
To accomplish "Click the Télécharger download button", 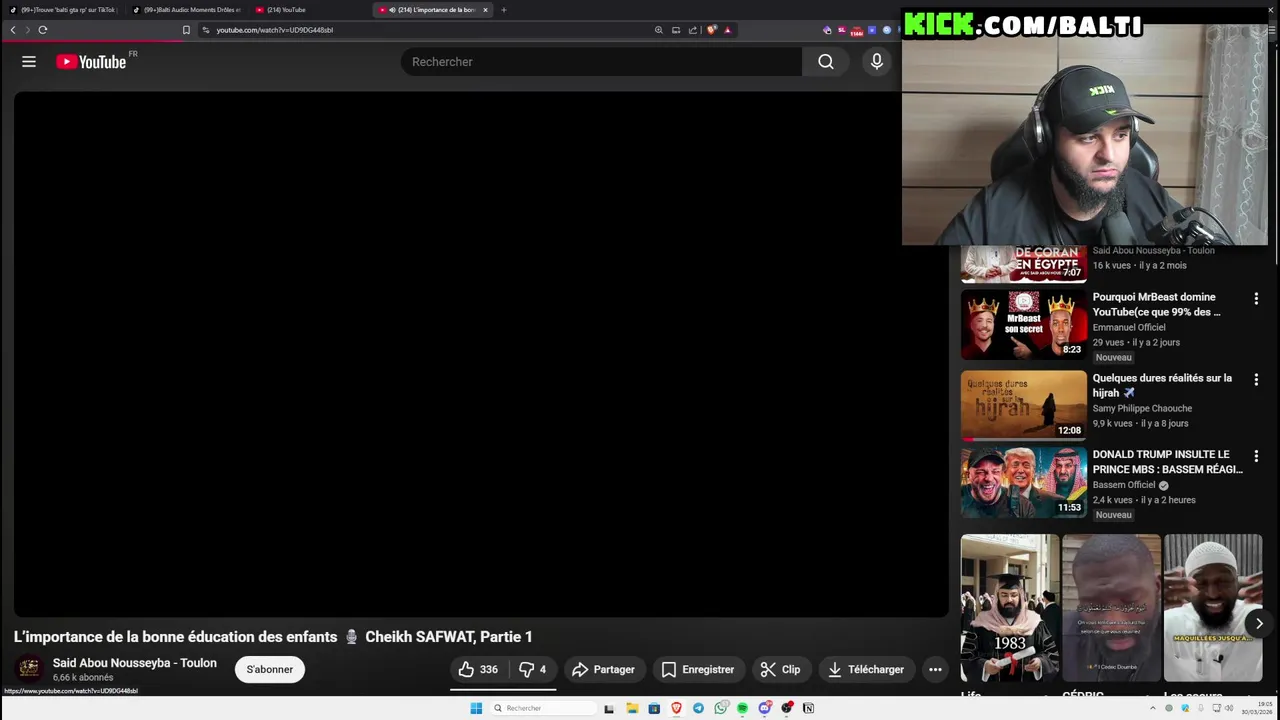I will [866, 669].
